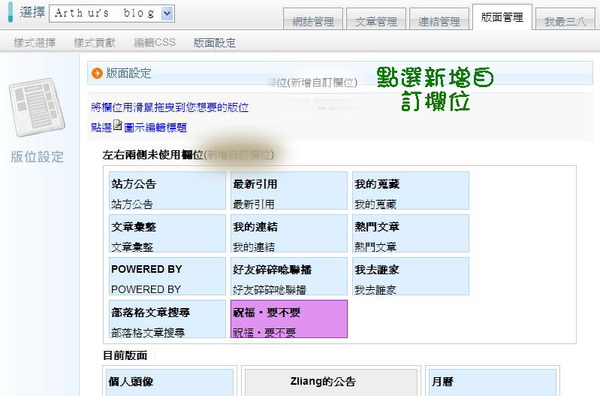The width and height of the screenshot is (600, 396).
Task: Select the 我的蒐藏 block
Action: [411, 191]
